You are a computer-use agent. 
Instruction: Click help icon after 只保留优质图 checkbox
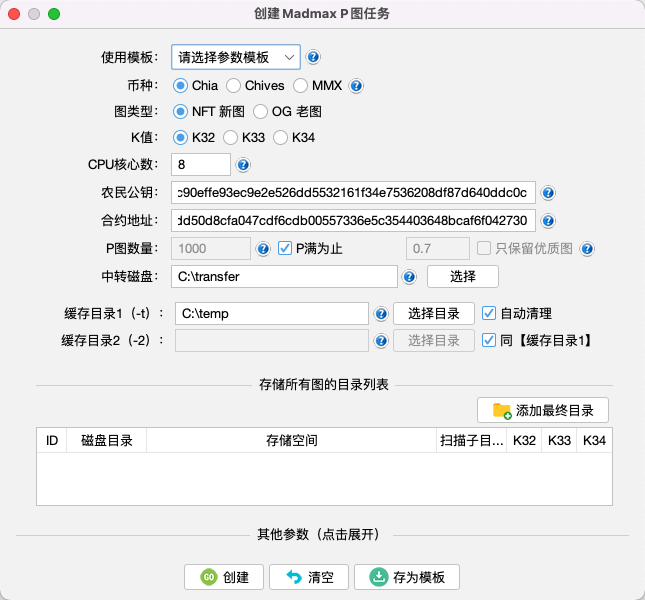pyautogui.click(x=588, y=249)
